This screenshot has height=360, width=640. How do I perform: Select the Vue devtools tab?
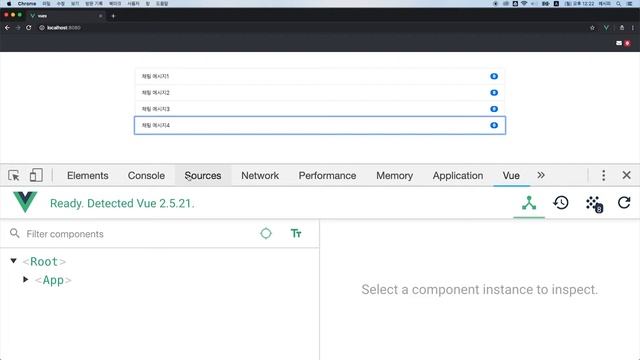pos(511,176)
